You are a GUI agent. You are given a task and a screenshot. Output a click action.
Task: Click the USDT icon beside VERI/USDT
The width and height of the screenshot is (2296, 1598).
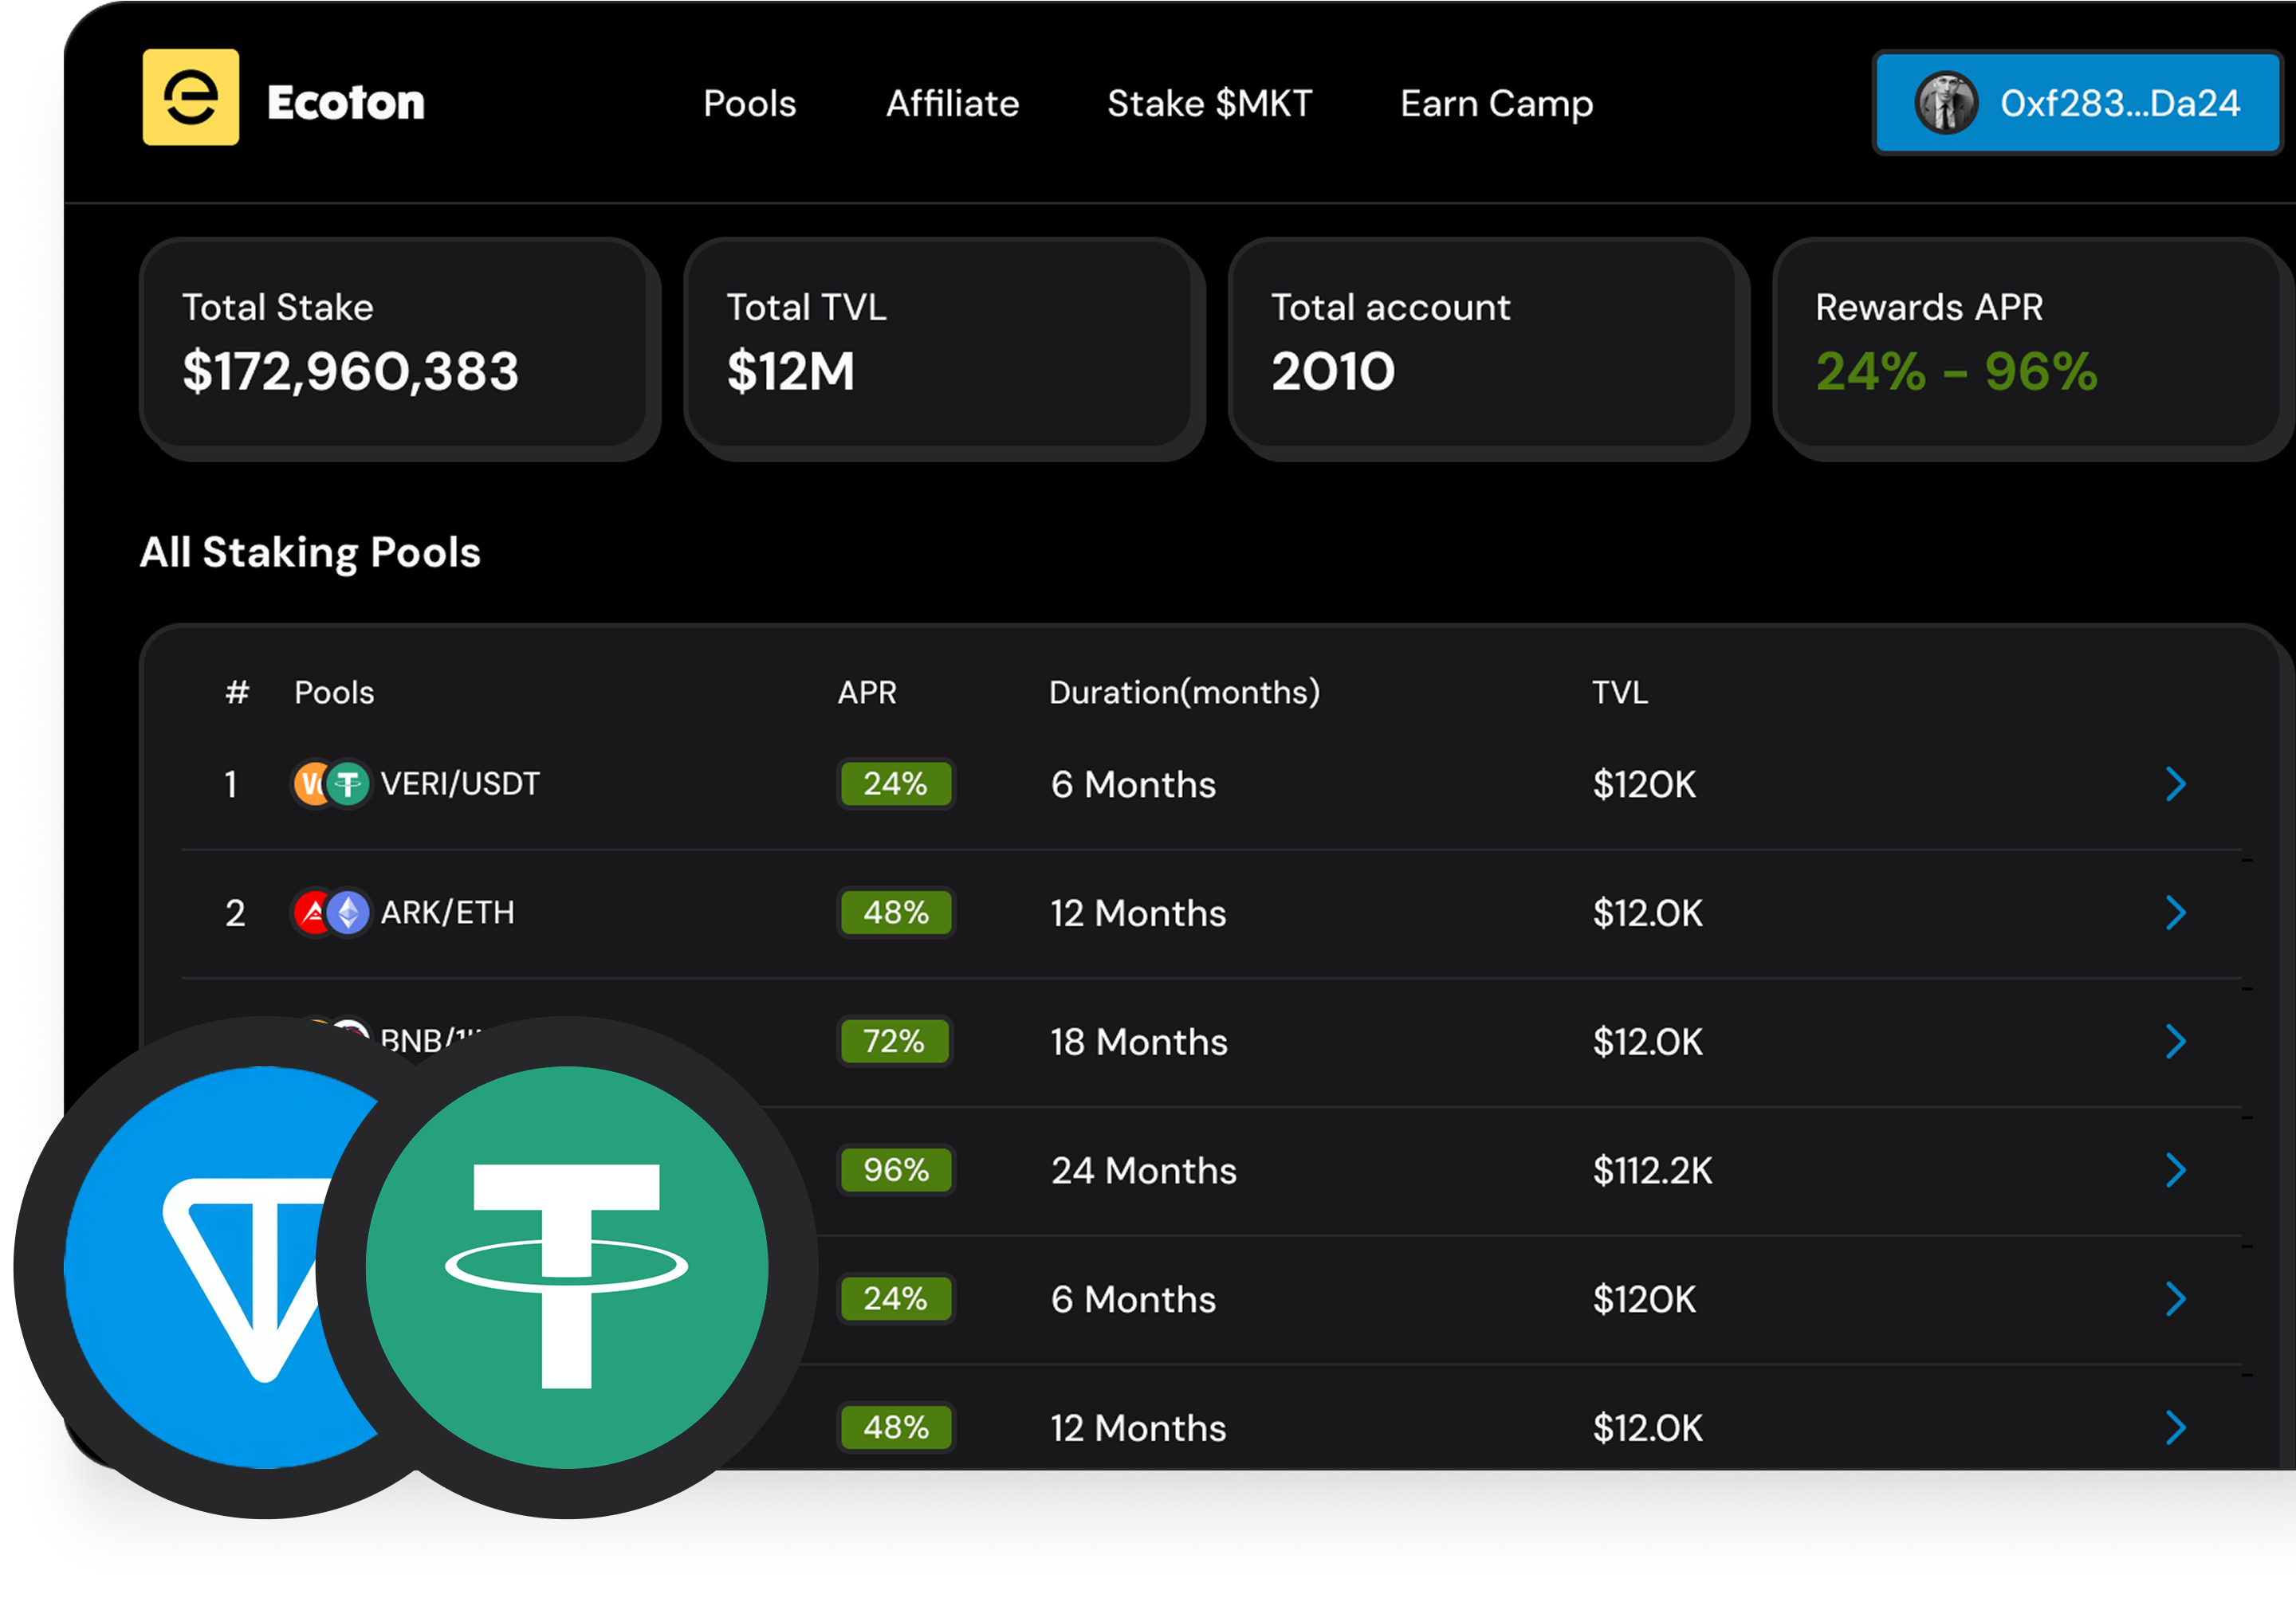pos(348,784)
